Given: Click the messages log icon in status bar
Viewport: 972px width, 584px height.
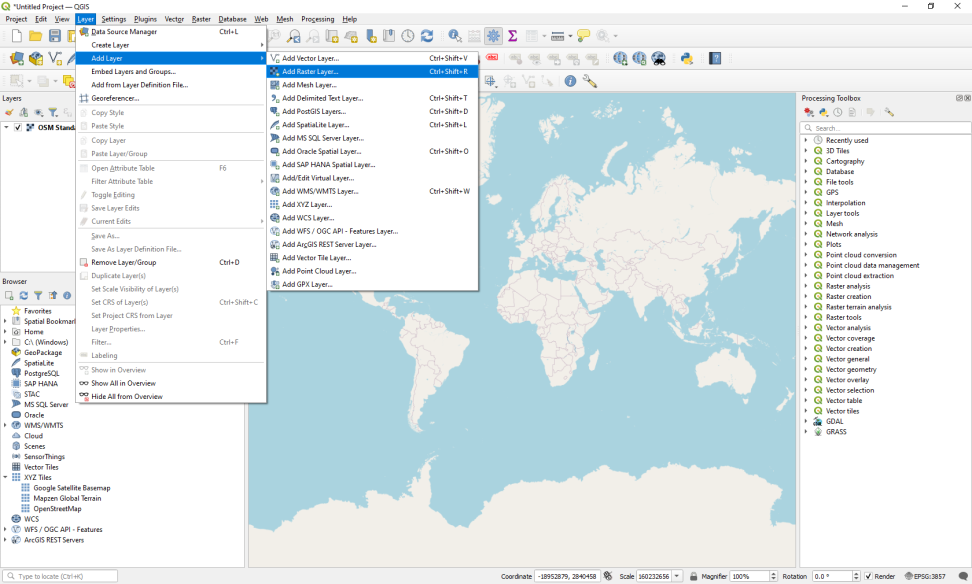Looking at the screenshot, I should 963,576.
